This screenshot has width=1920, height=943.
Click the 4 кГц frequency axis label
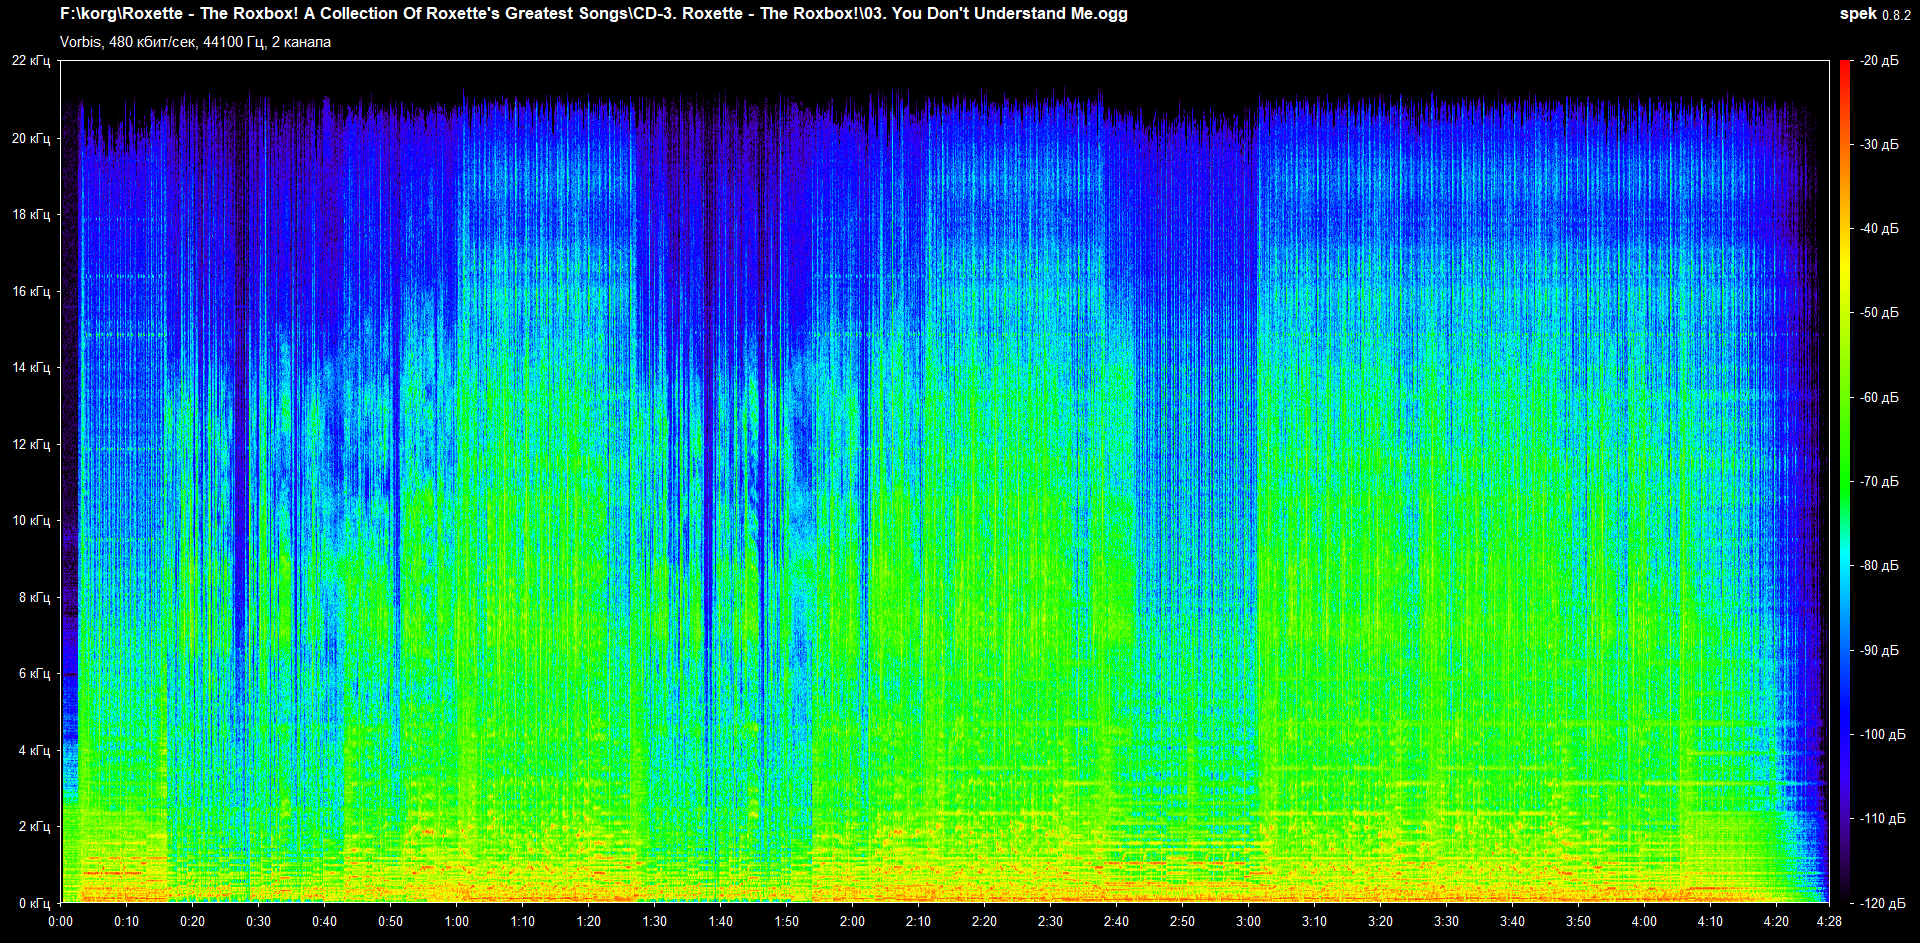coord(34,750)
